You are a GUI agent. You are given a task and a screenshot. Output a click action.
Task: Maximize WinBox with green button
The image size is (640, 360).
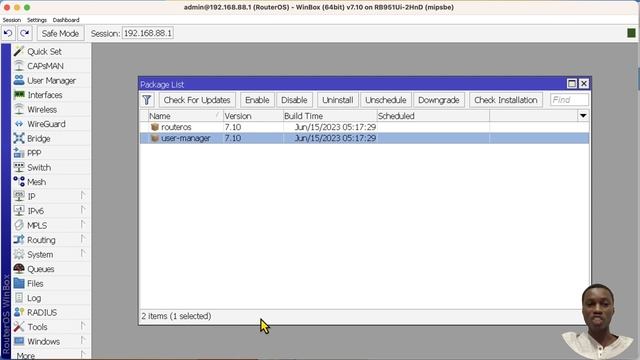coord(27,7)
